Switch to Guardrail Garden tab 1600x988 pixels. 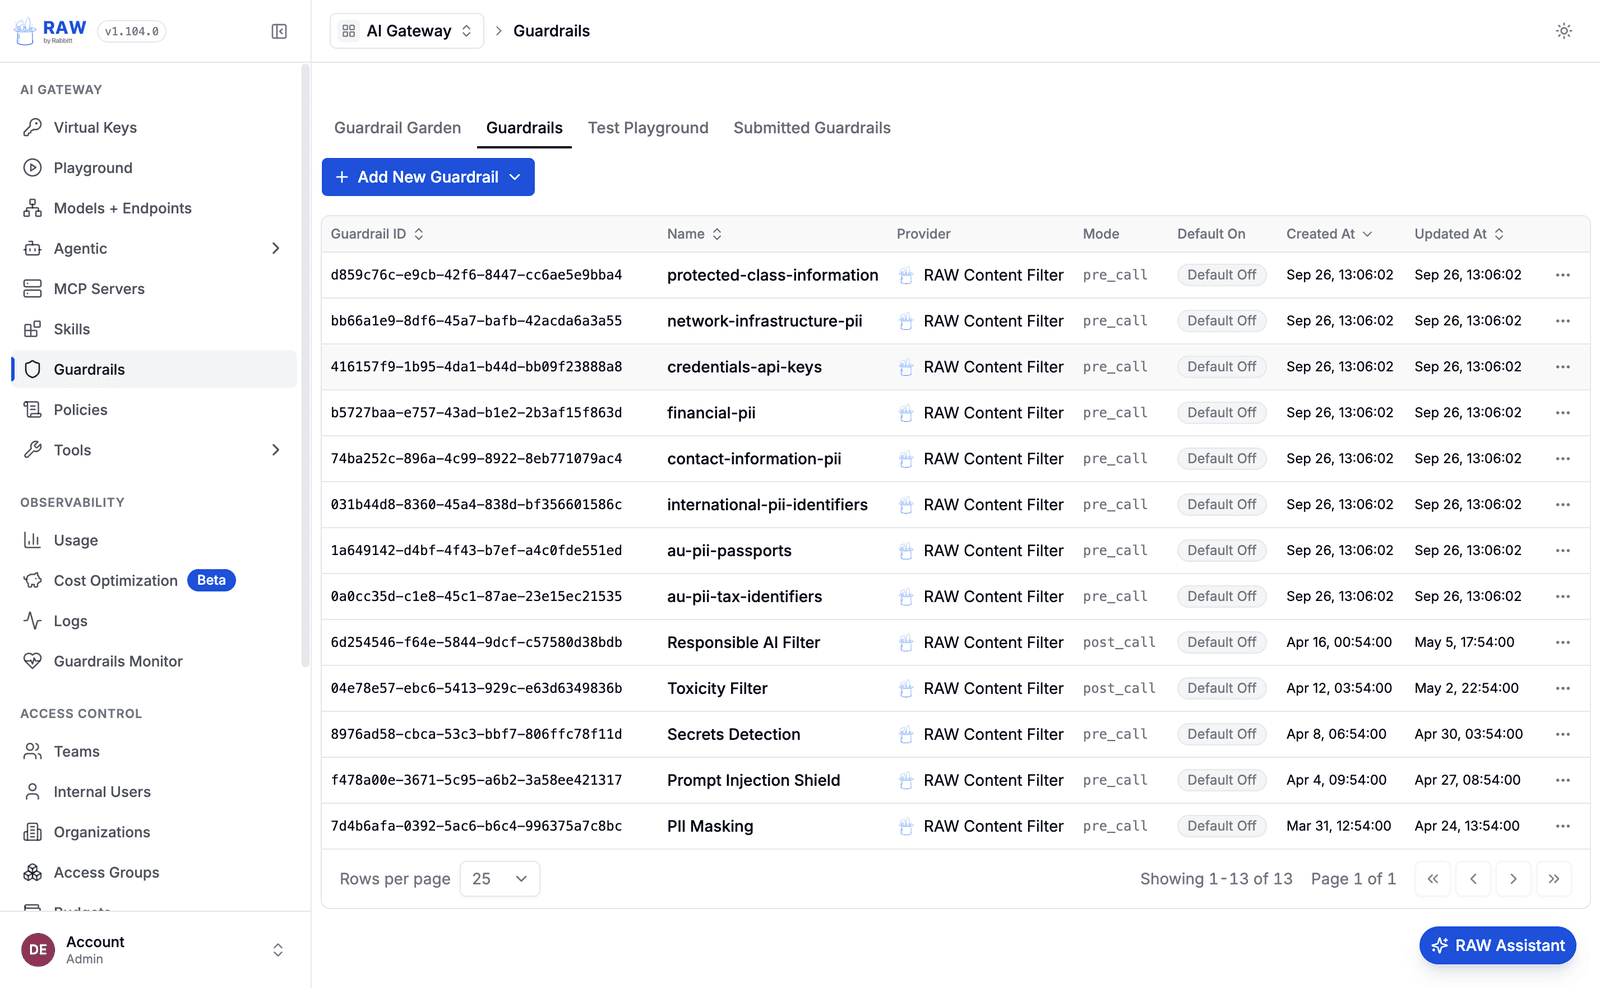coord(398,128)
